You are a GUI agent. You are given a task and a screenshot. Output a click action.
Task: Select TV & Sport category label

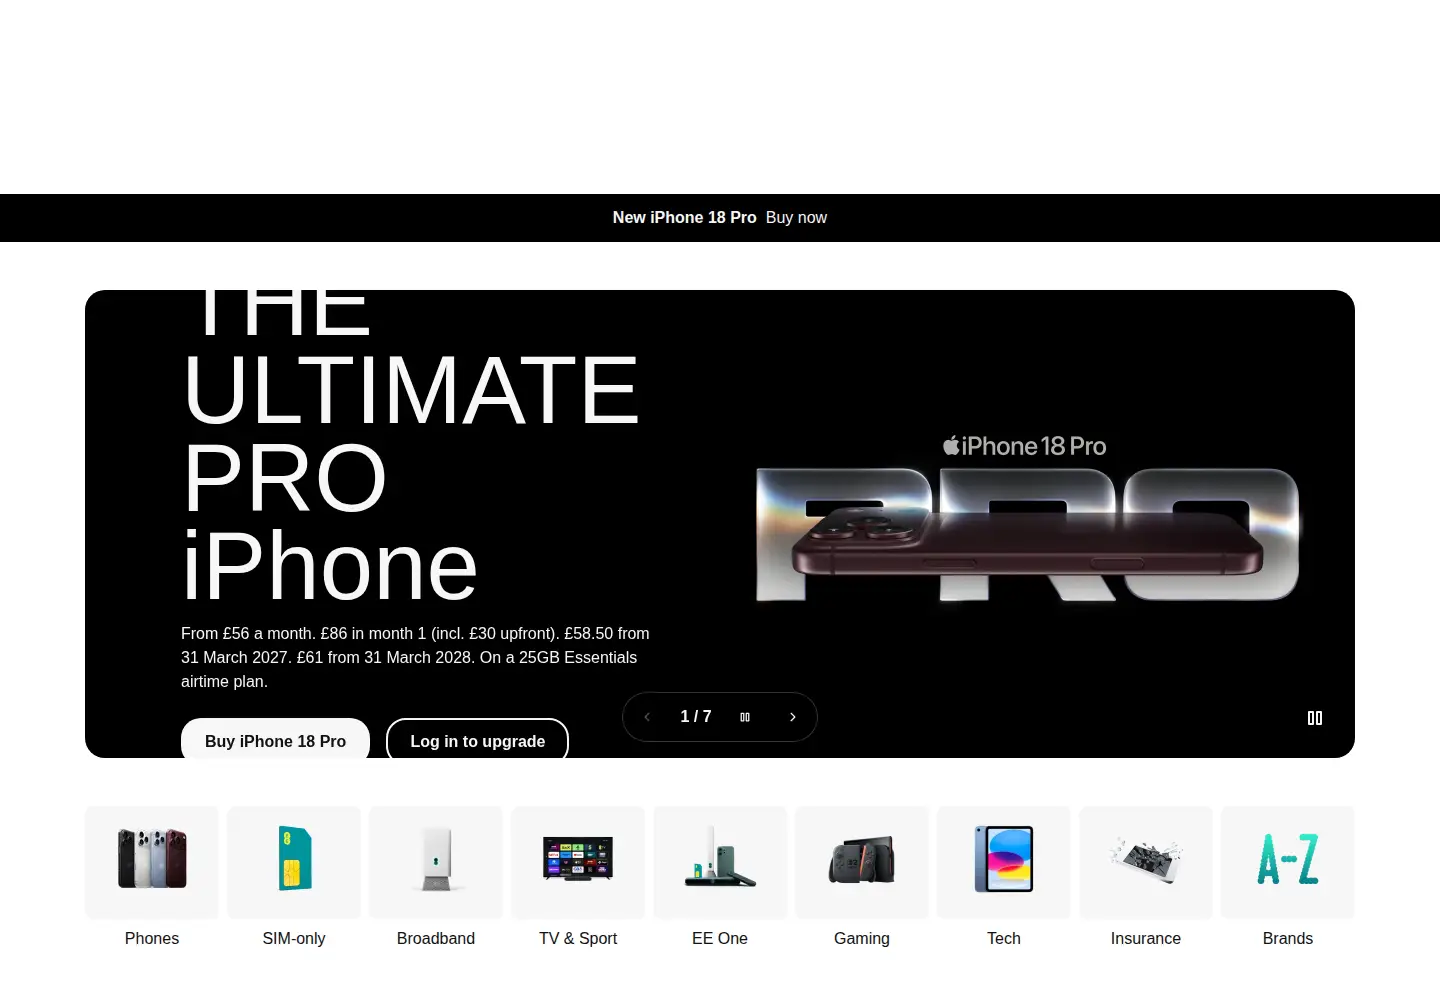pos(578,938)
